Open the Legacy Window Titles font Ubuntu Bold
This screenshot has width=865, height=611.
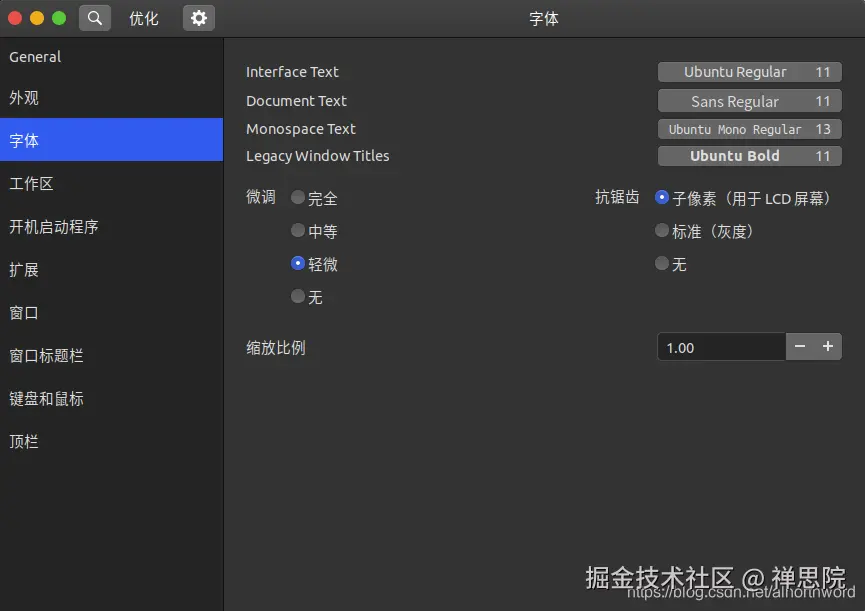(748, 155)
